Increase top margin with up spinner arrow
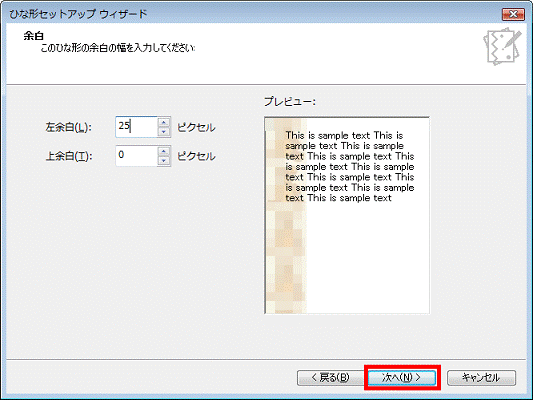This screenshot has width=533, height=400. click(x=164, y=151)
